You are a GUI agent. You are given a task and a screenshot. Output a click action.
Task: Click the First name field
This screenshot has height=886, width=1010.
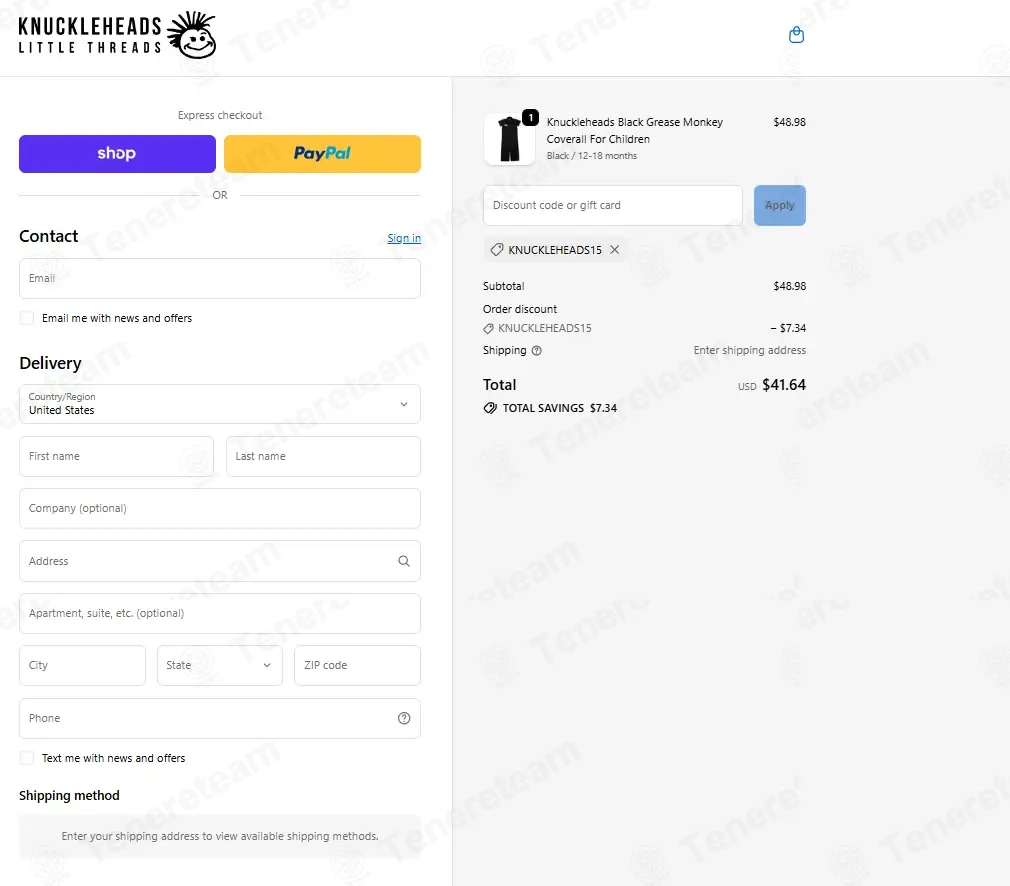(x=117, y=456)
